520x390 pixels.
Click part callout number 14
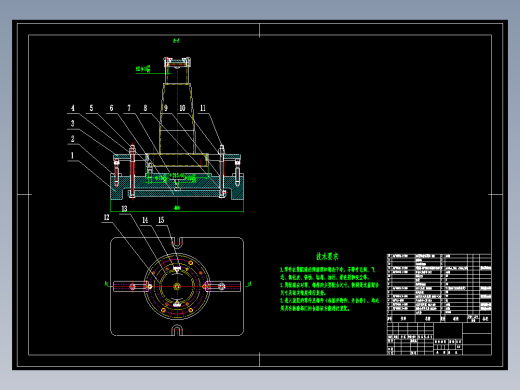click(x=145, y=220)
